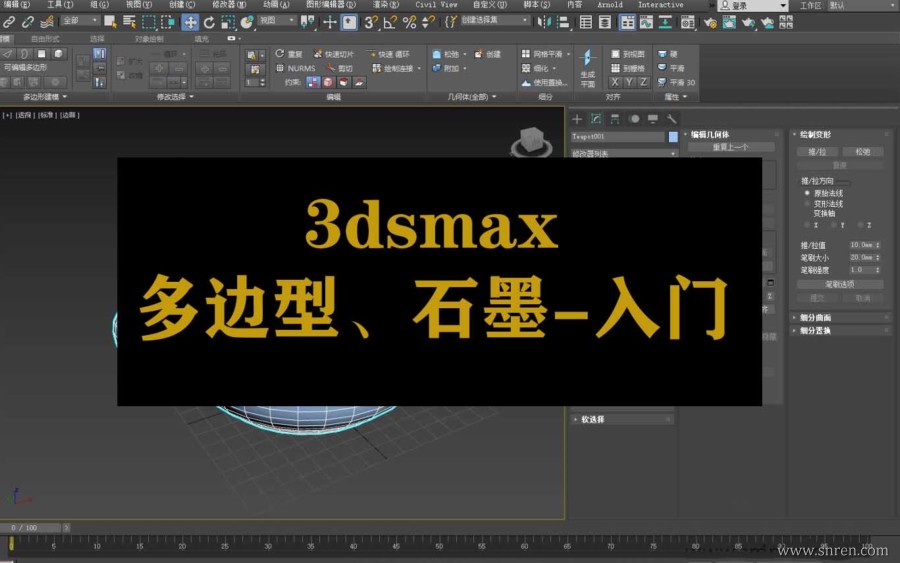Open the Layer Explorer icon
The height and width of the screenshot is (563, 900).
605,22
